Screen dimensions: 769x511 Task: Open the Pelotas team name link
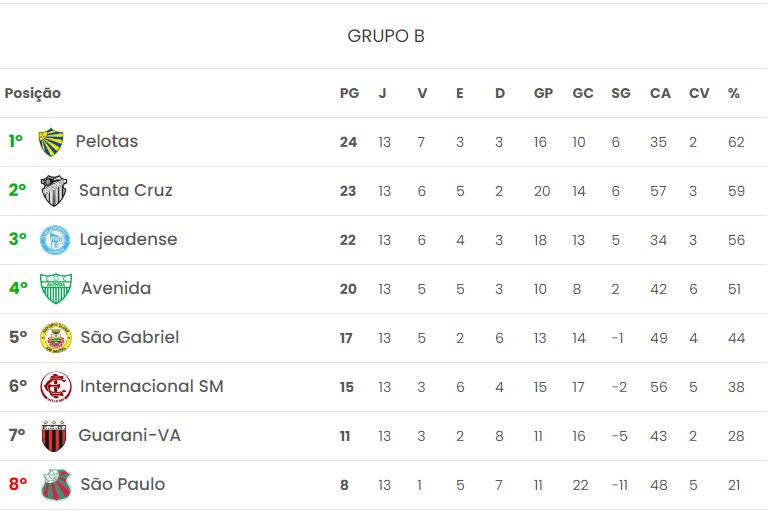tap(107, 142)
